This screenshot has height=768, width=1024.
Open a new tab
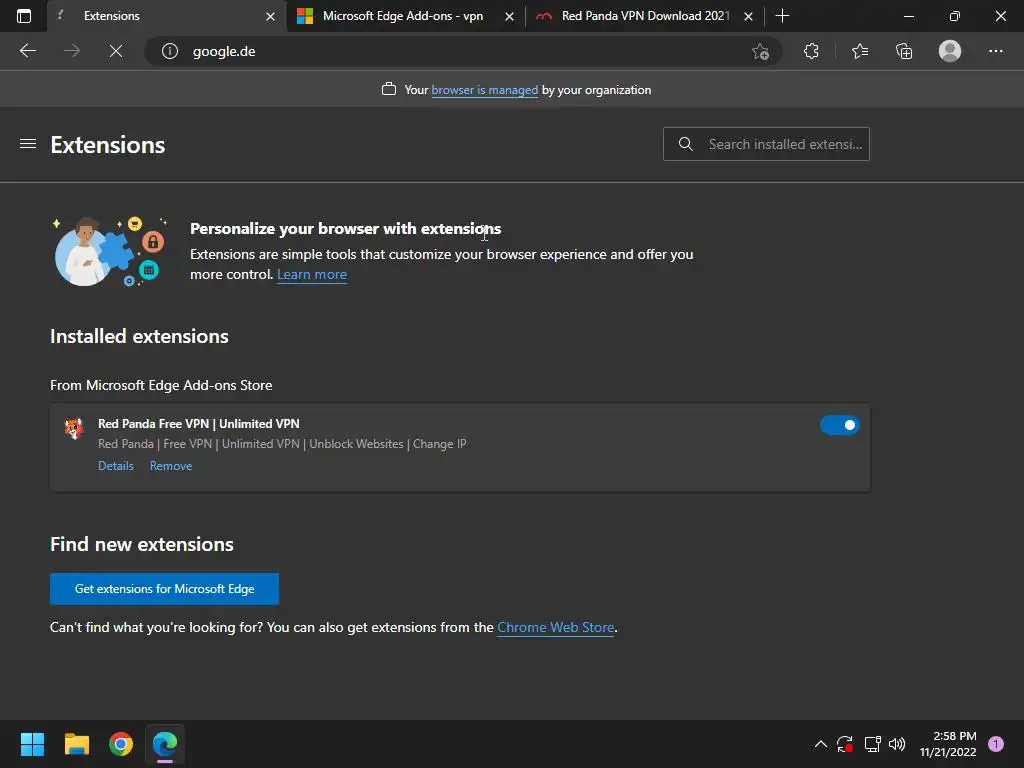pos(782,16)
